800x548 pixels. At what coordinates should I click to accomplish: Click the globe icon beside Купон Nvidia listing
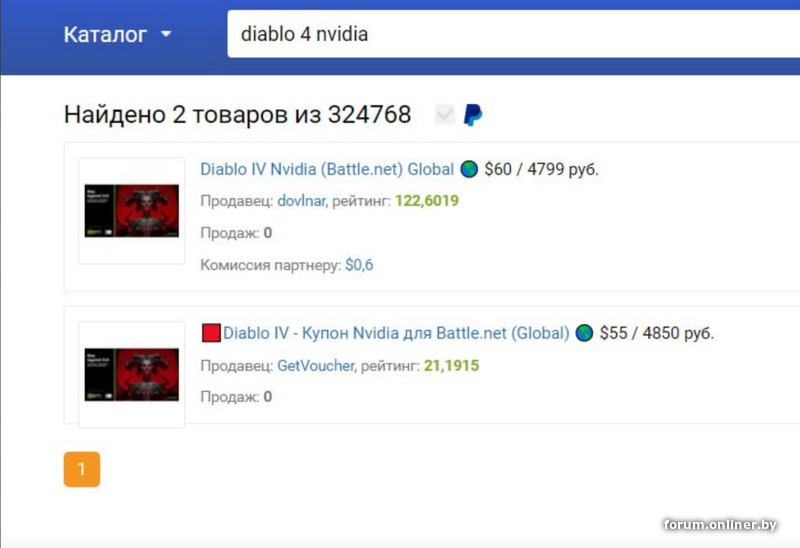pos(584,333)
